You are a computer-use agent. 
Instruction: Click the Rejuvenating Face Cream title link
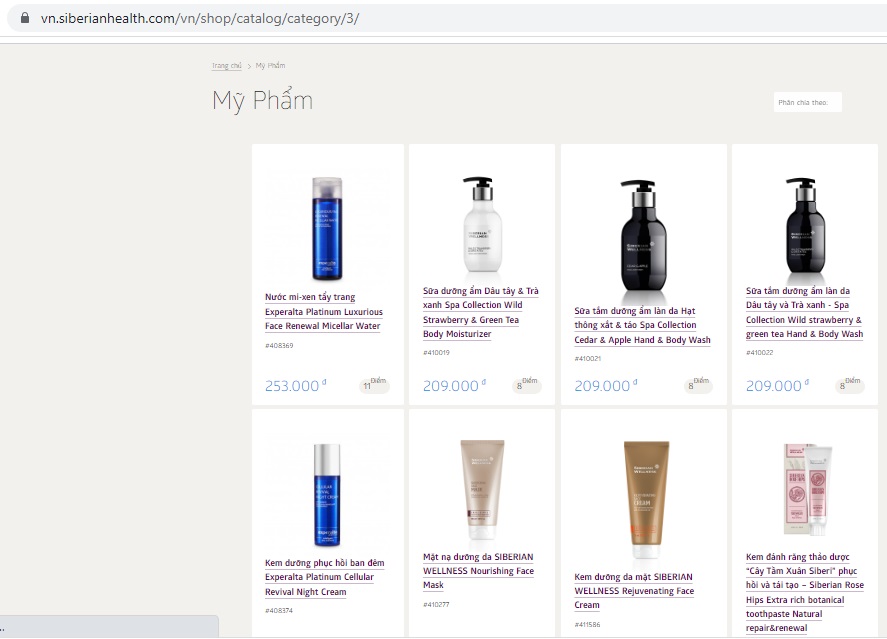(x=634, y=590)
